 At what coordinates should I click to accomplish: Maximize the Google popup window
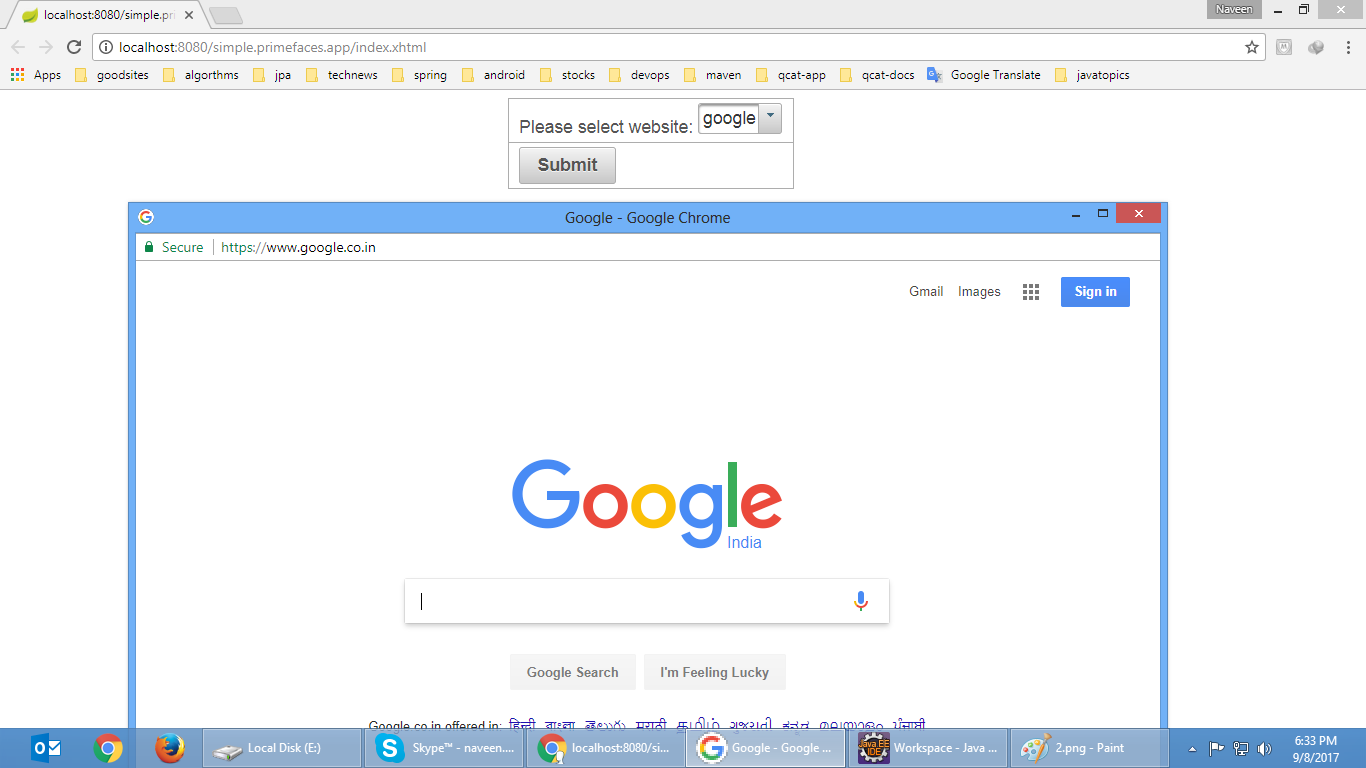tap(1103, 214)
